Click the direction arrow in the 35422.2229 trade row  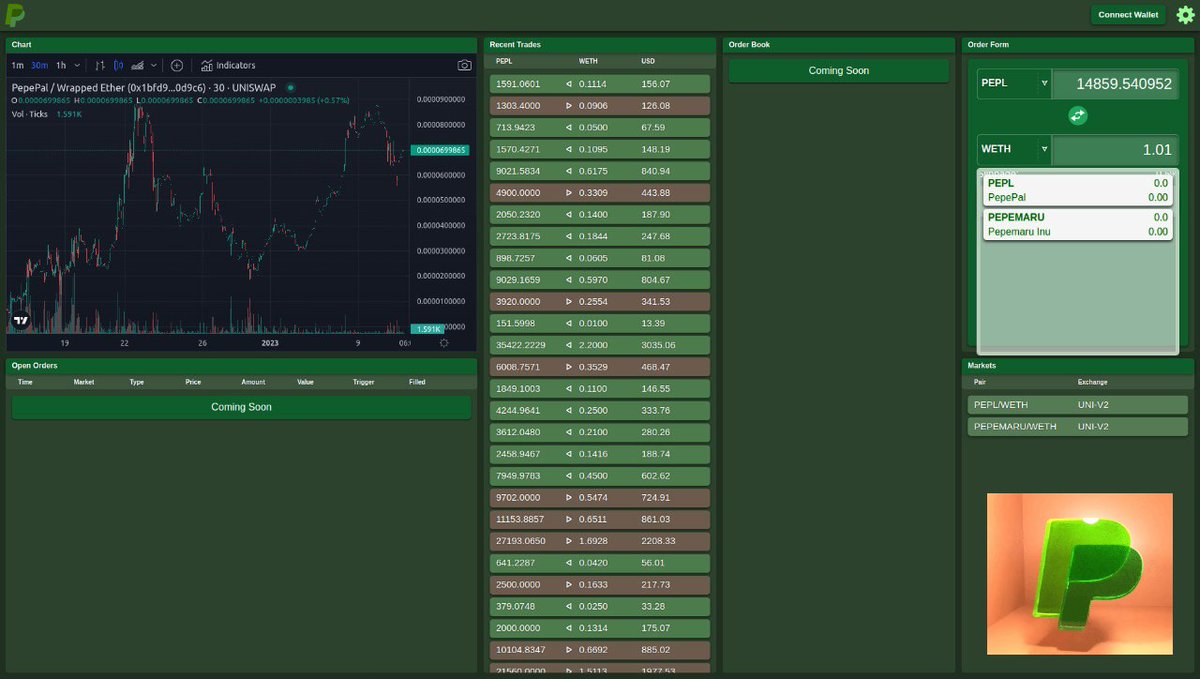pos(569,345)
